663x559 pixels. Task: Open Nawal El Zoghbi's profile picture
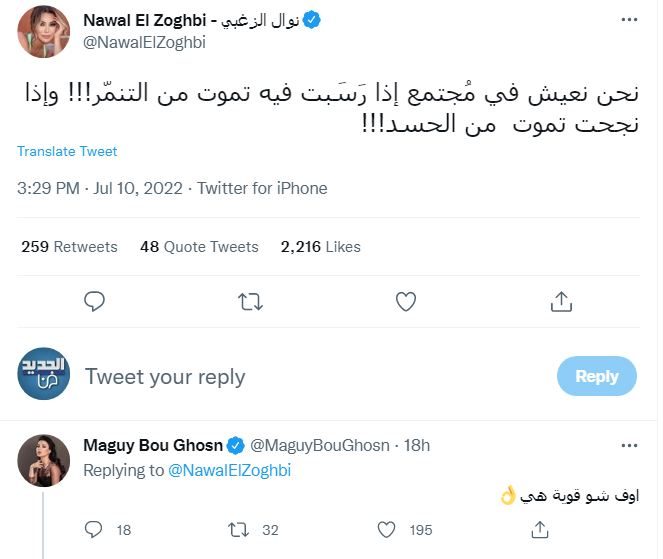[x=44, y=31]
